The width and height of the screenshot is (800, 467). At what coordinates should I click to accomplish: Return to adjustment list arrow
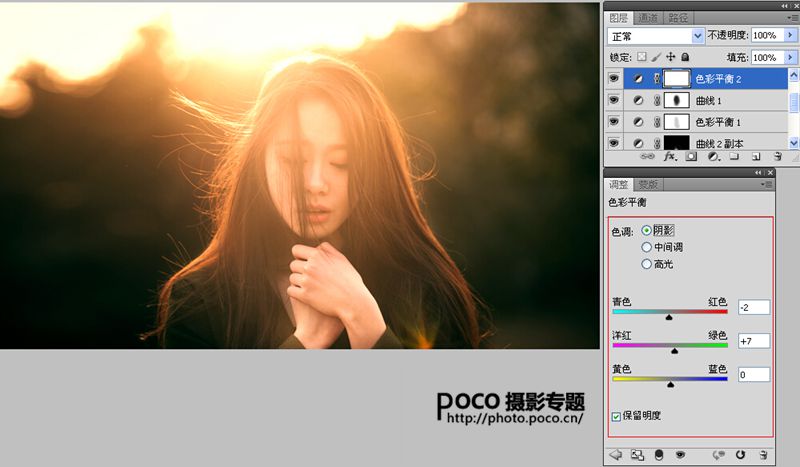[x=616, y=454]
